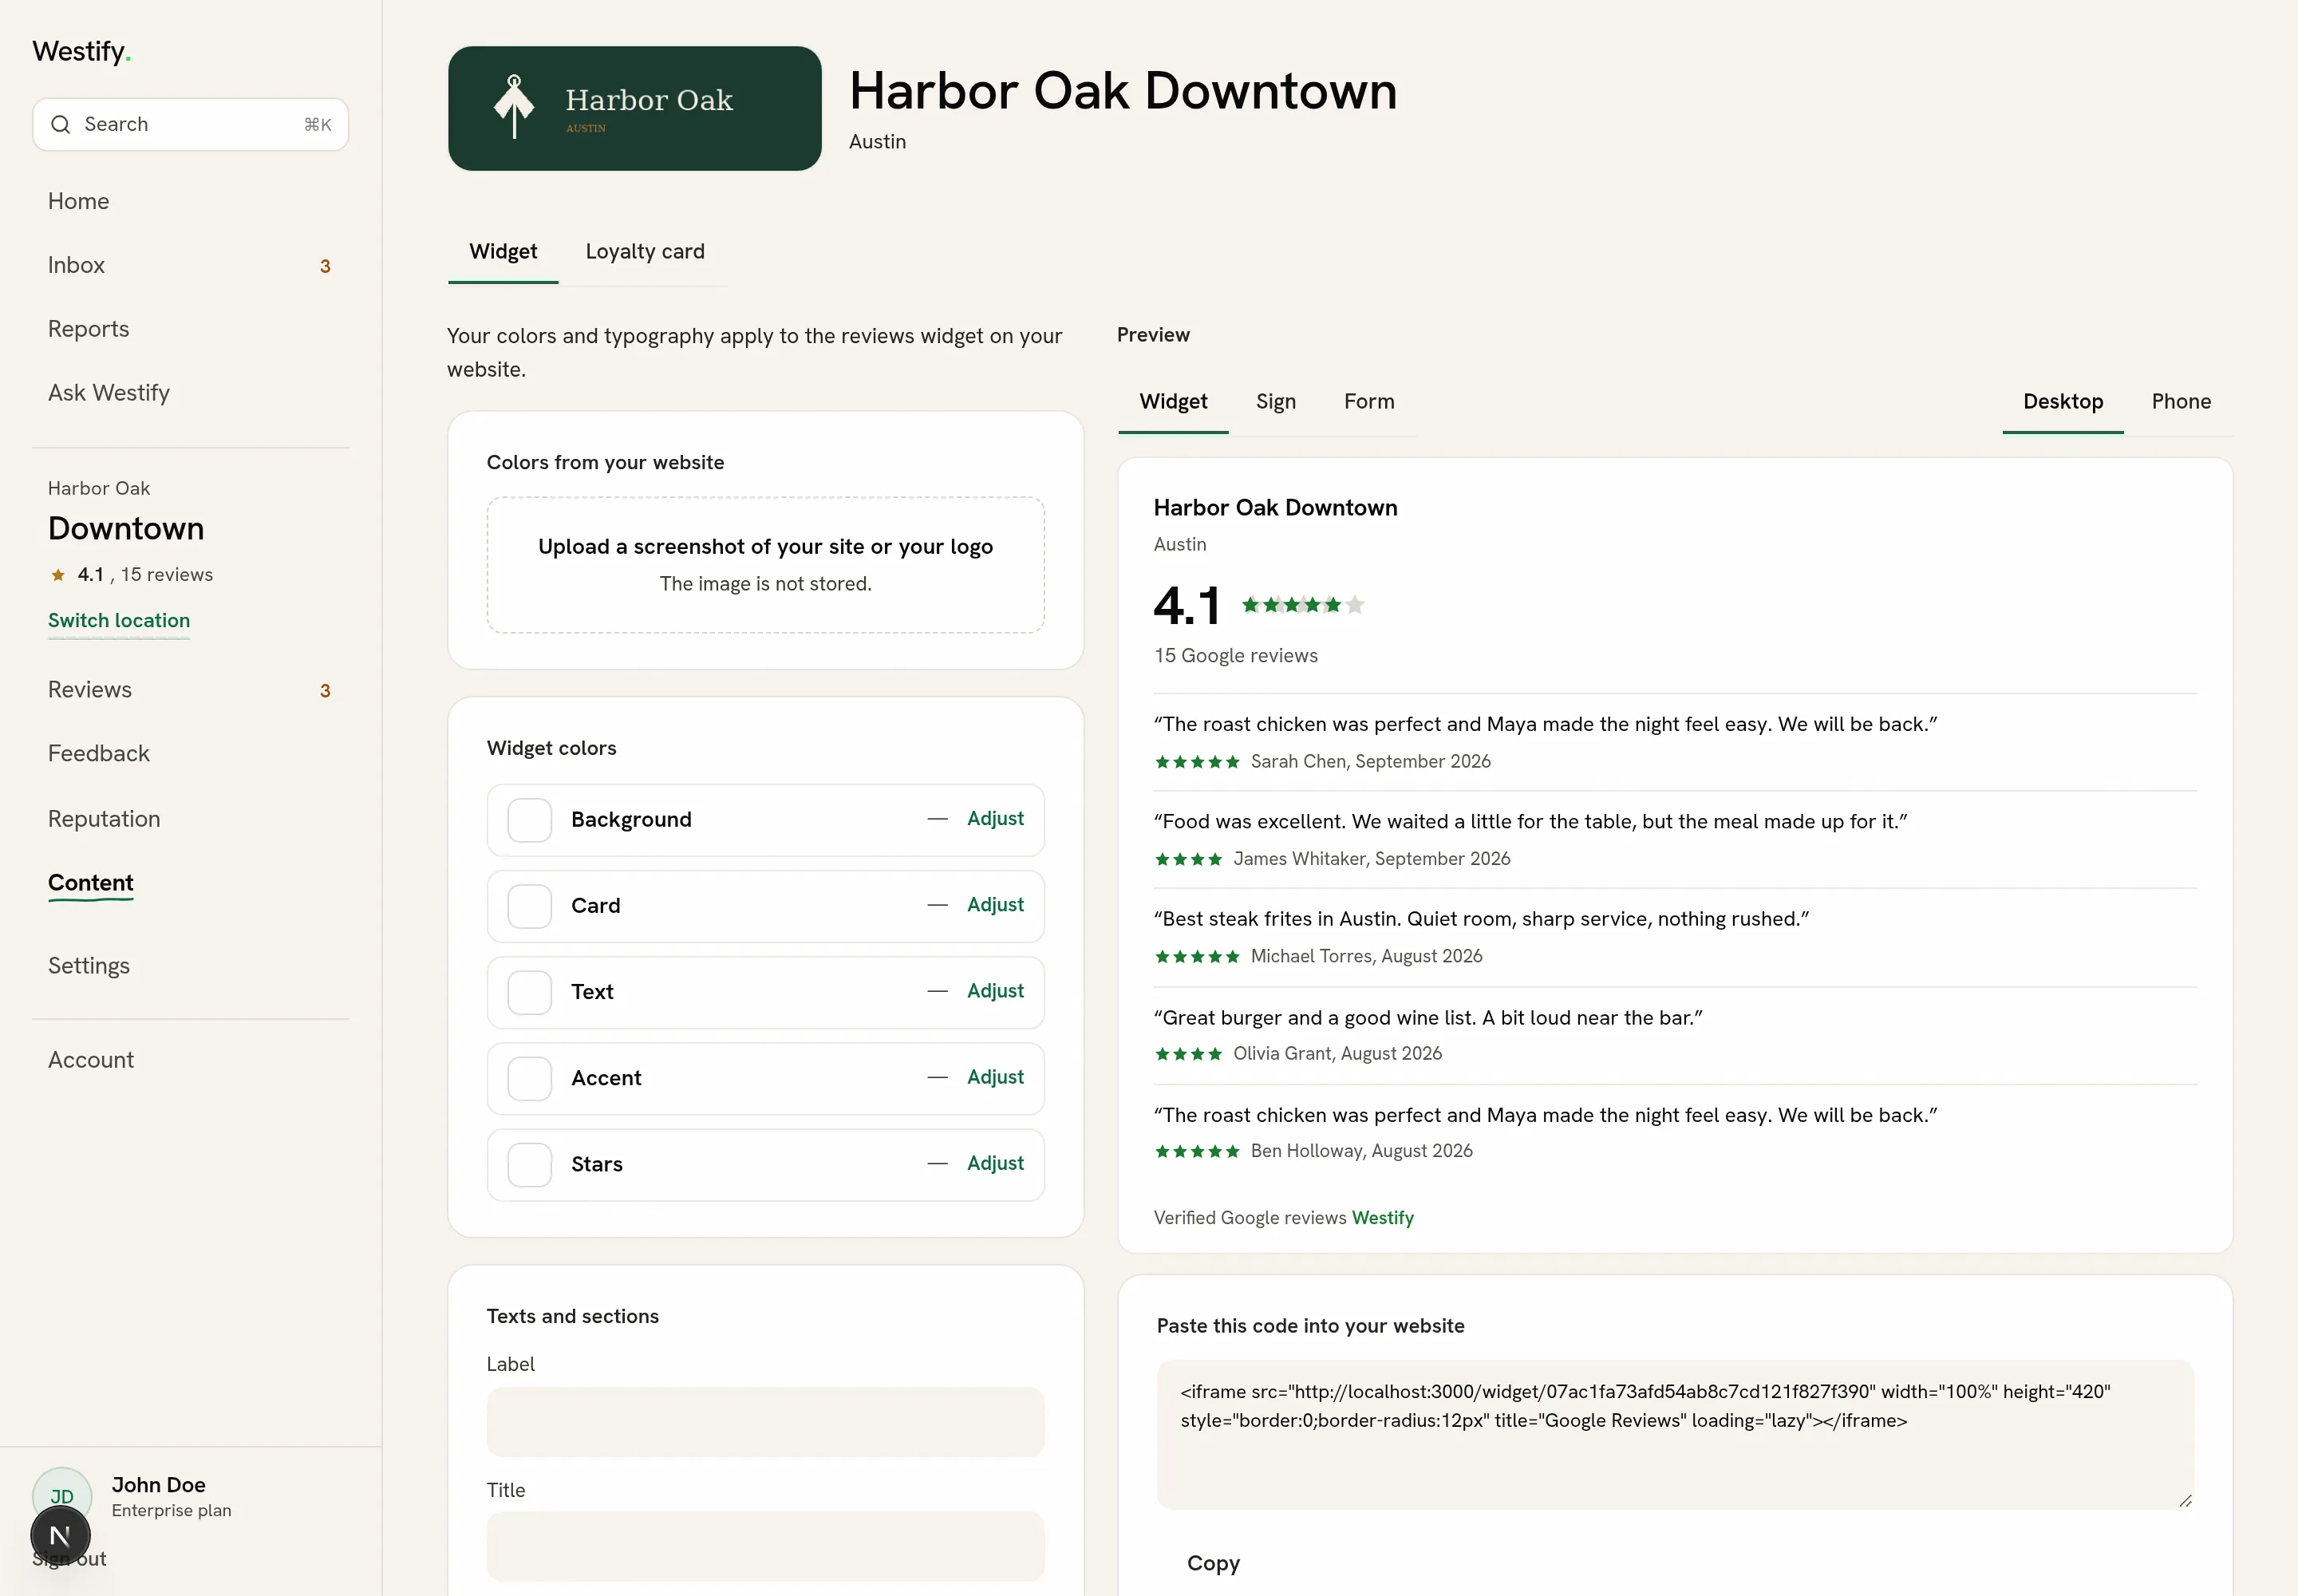Open the Text color swatch

point(530,992)
